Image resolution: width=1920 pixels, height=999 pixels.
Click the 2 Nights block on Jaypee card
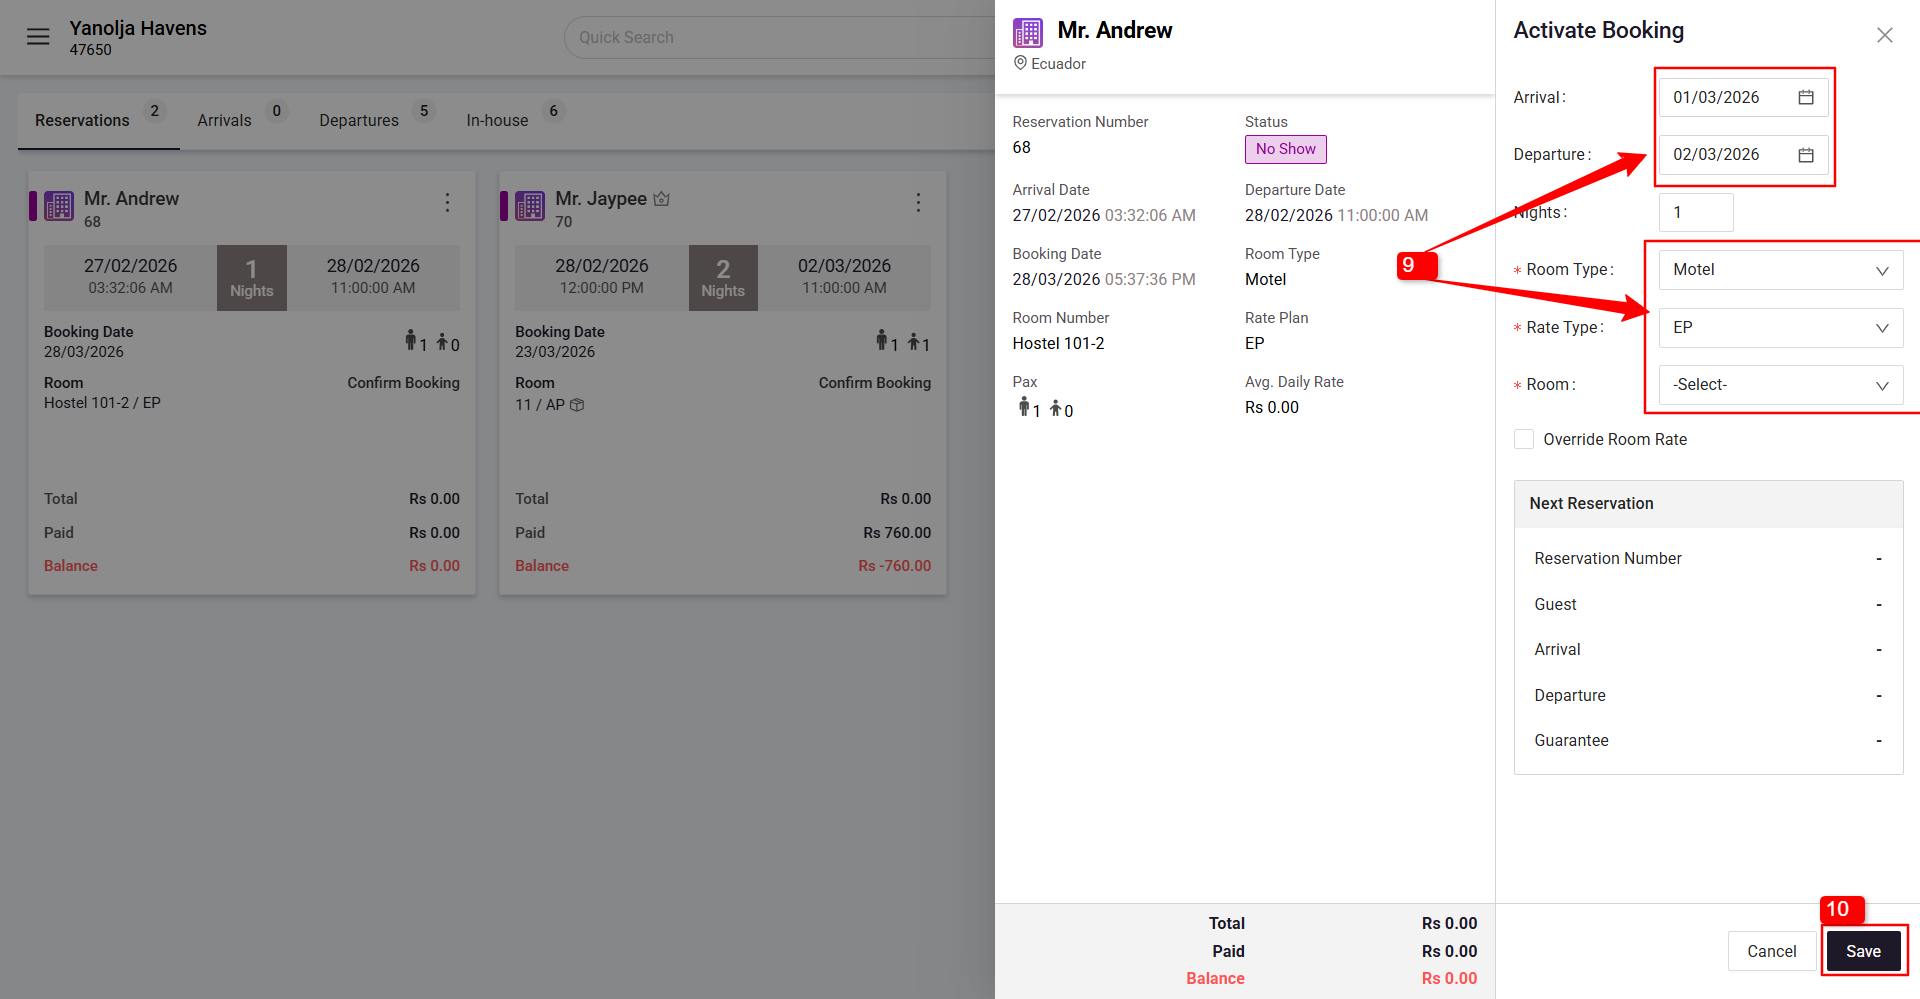[723, 278]
